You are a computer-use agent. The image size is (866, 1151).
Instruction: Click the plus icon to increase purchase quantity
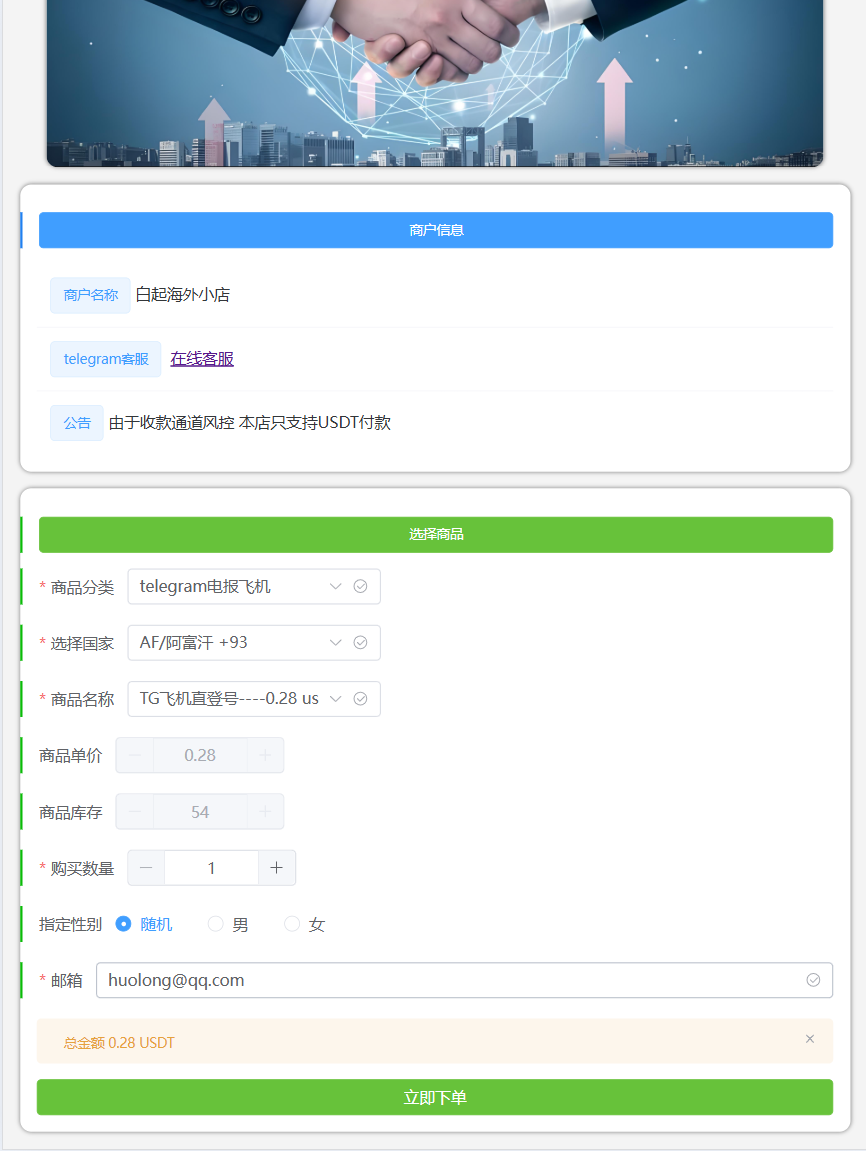pyautogui.click(x=276, y=868)
